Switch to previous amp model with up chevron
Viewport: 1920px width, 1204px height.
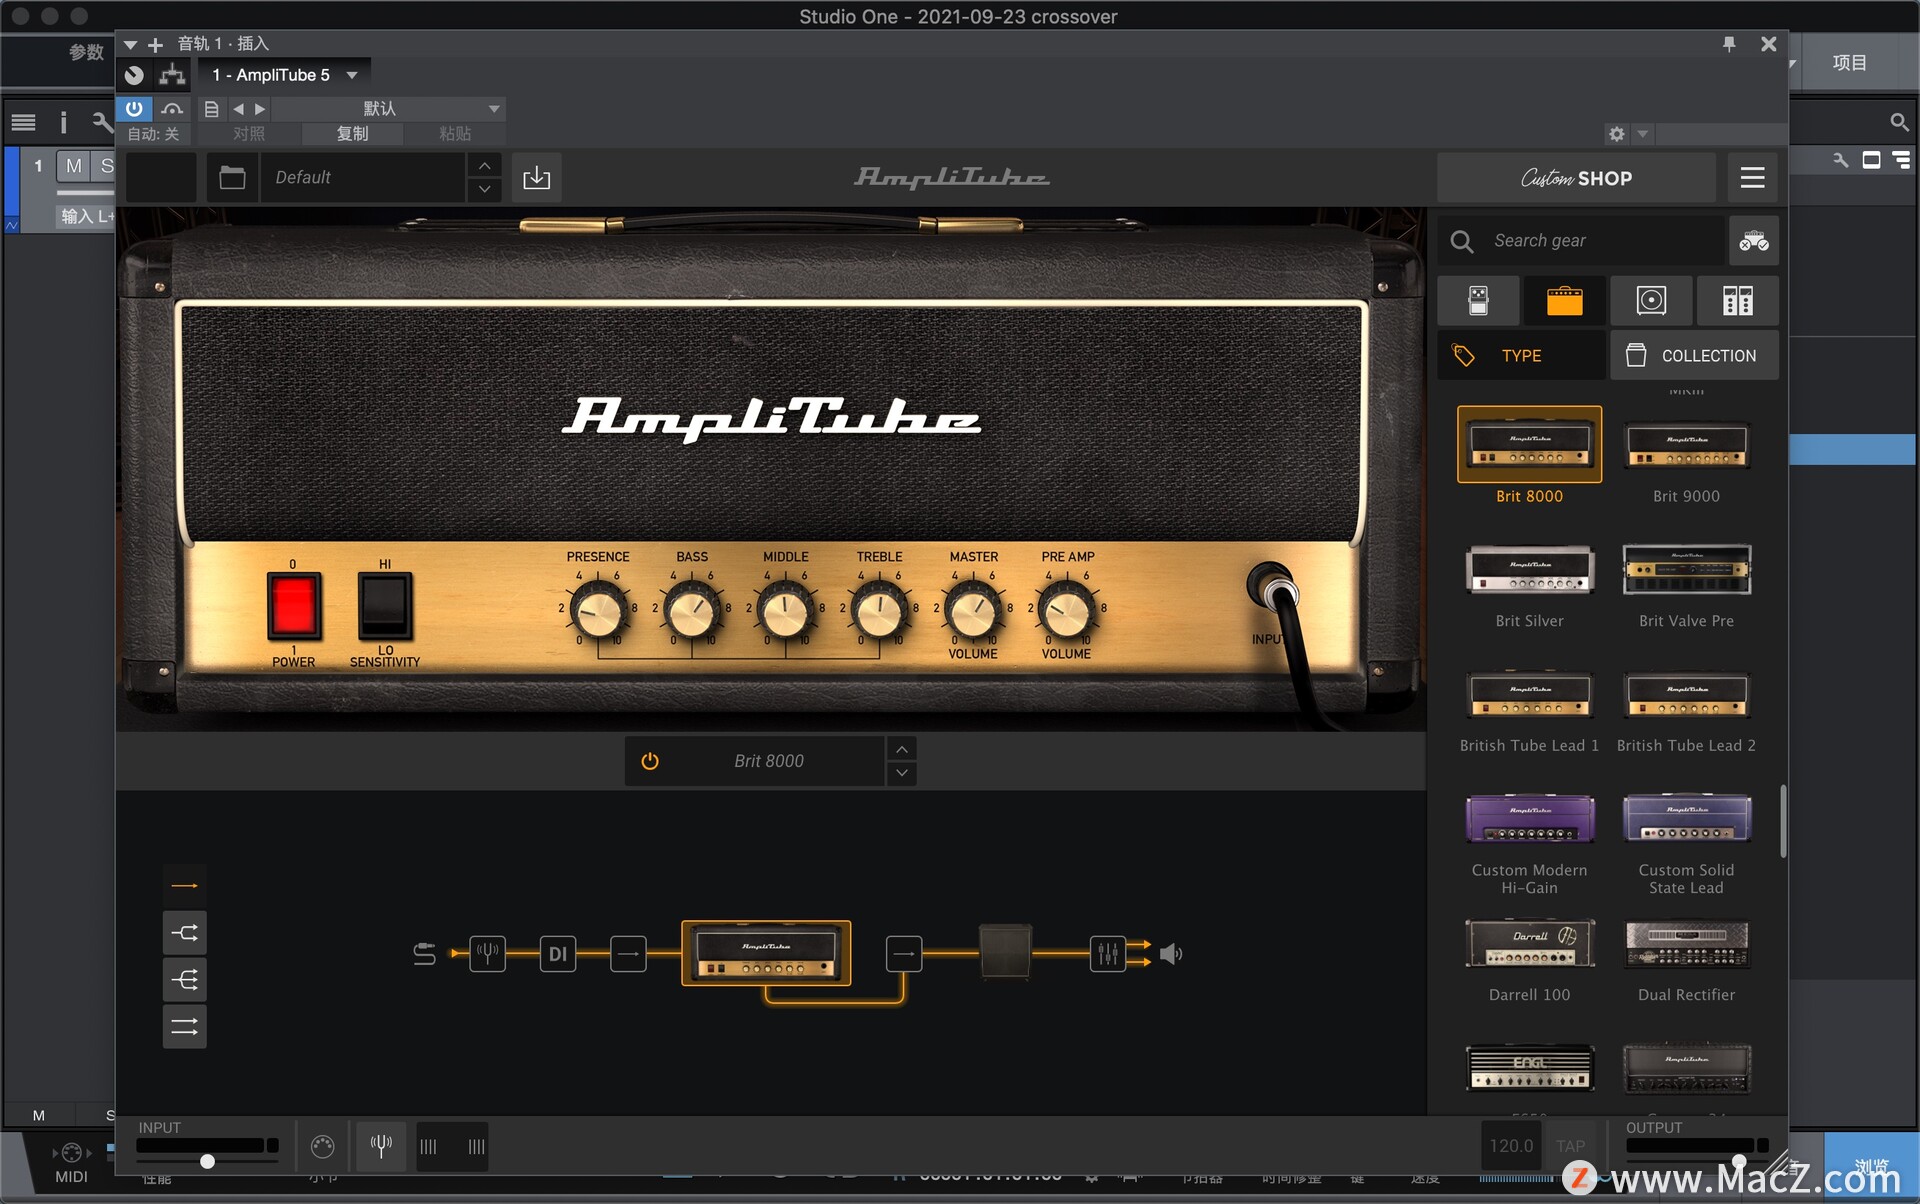click(x=902, y=749)
